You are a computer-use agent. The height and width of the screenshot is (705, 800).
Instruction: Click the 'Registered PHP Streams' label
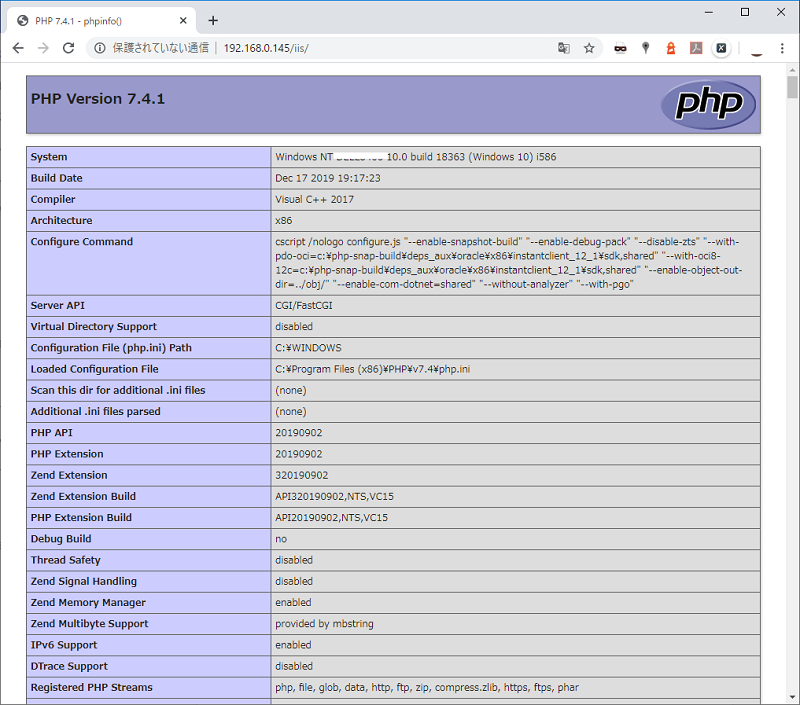click(91, 688)
